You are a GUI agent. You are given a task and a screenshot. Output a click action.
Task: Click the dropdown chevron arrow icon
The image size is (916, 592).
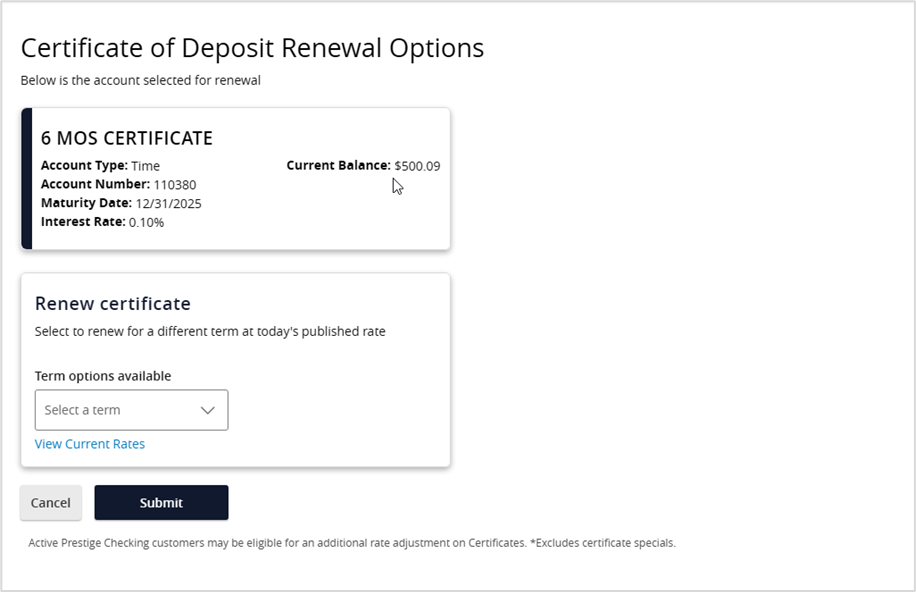coord(208,410)
